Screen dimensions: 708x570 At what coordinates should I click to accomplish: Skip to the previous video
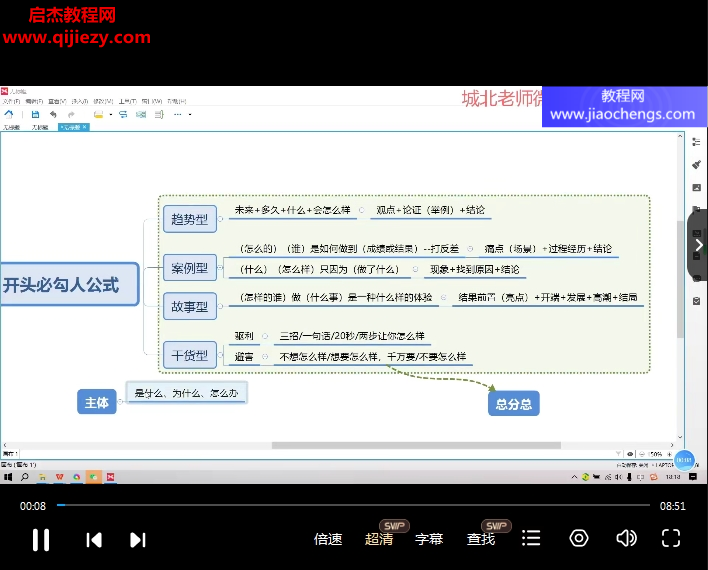[x=94, y=540]
